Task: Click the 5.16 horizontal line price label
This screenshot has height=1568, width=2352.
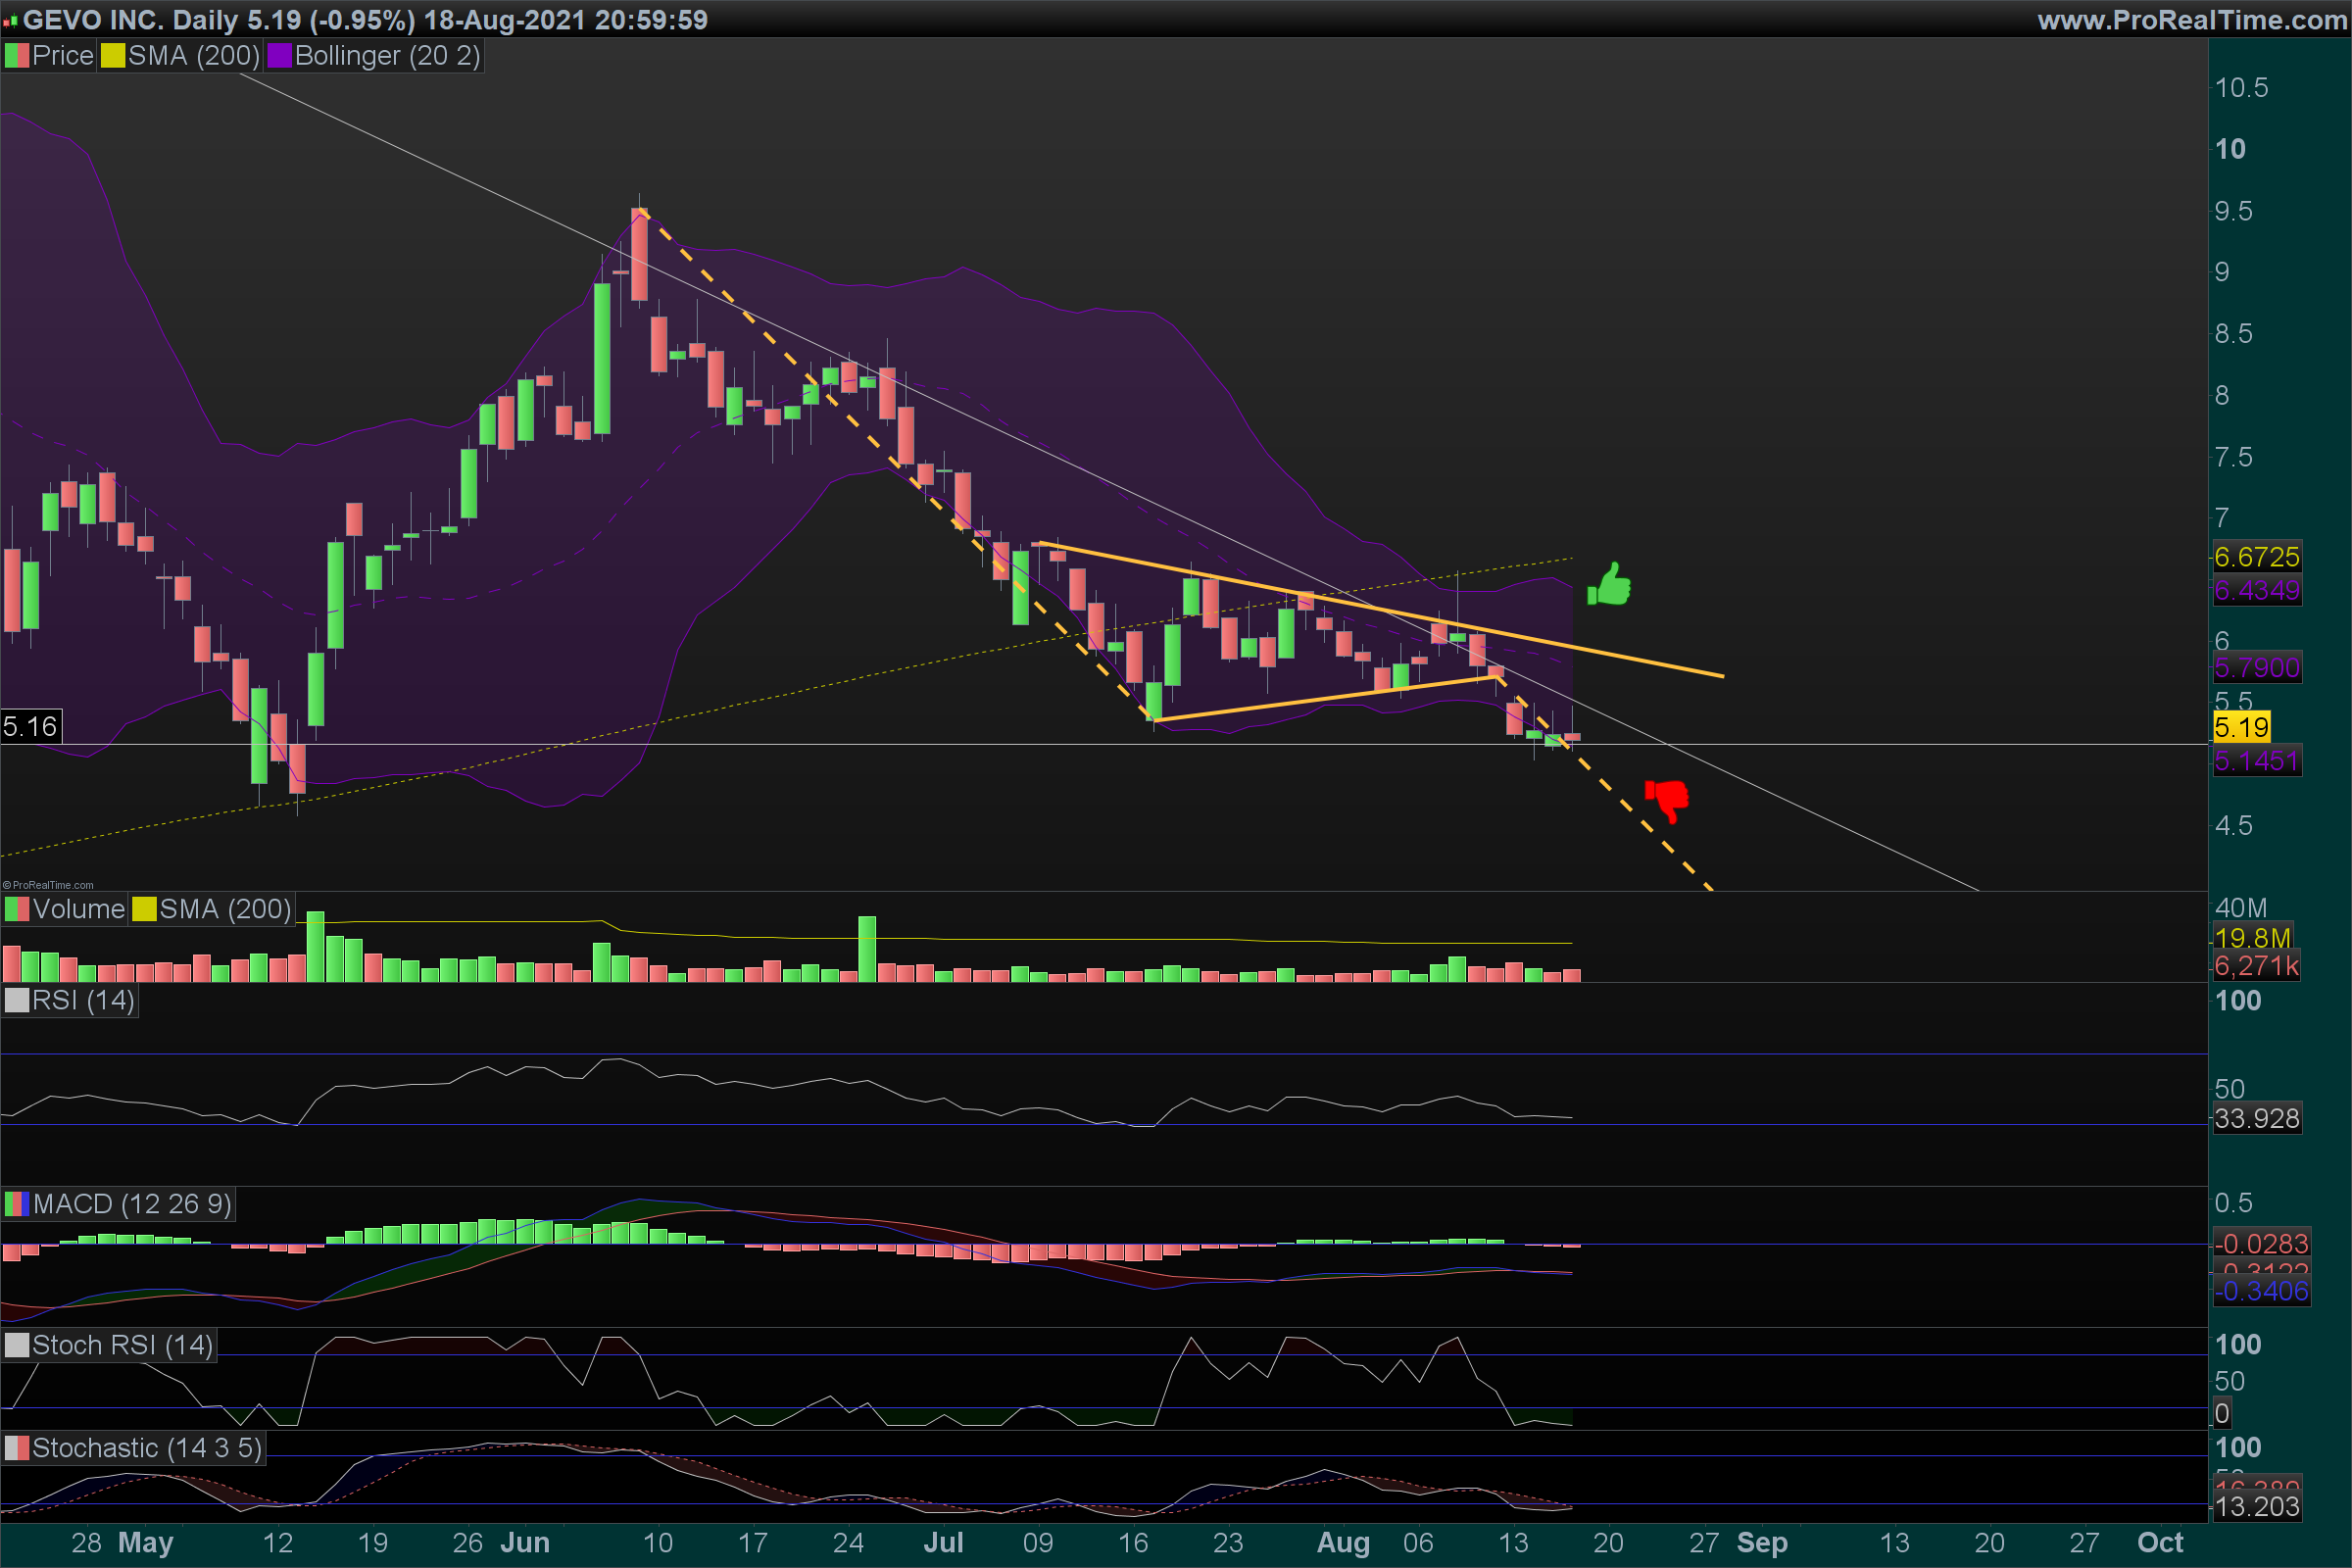Action: pyautogui.click(x=30, y=726)
